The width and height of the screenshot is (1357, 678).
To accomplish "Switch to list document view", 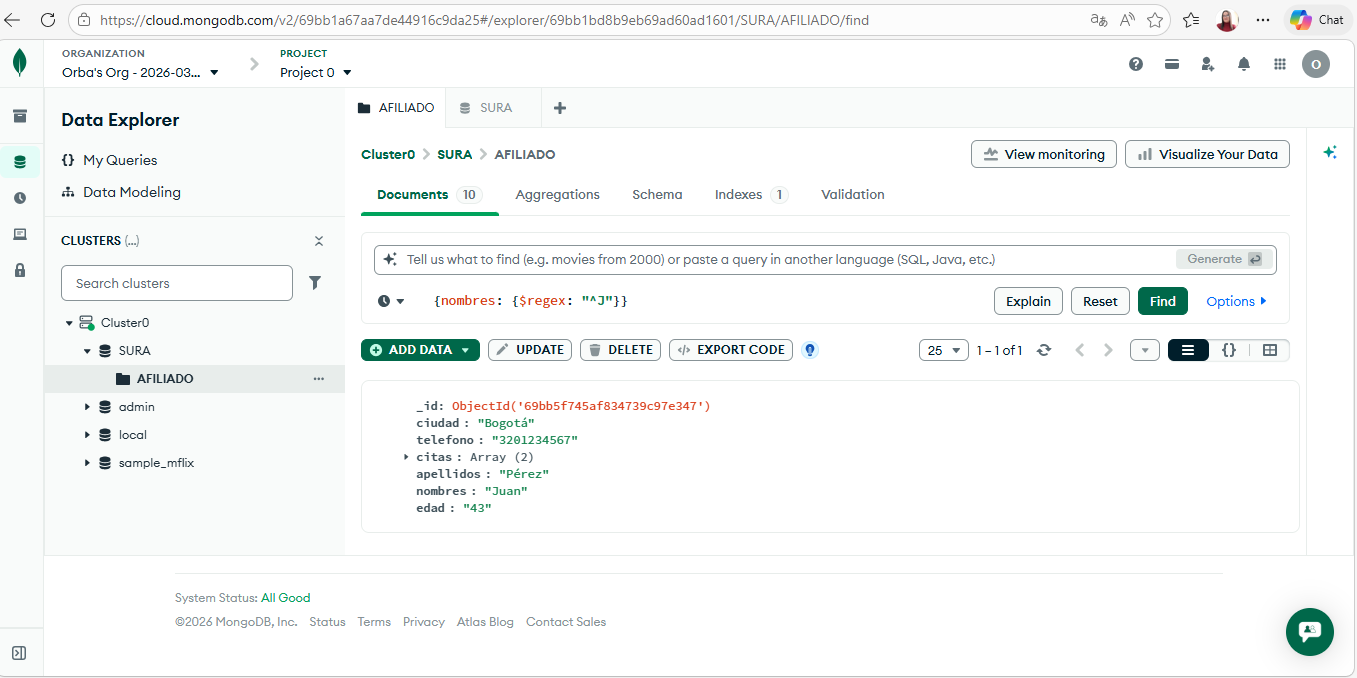I will pos(1188,350).
